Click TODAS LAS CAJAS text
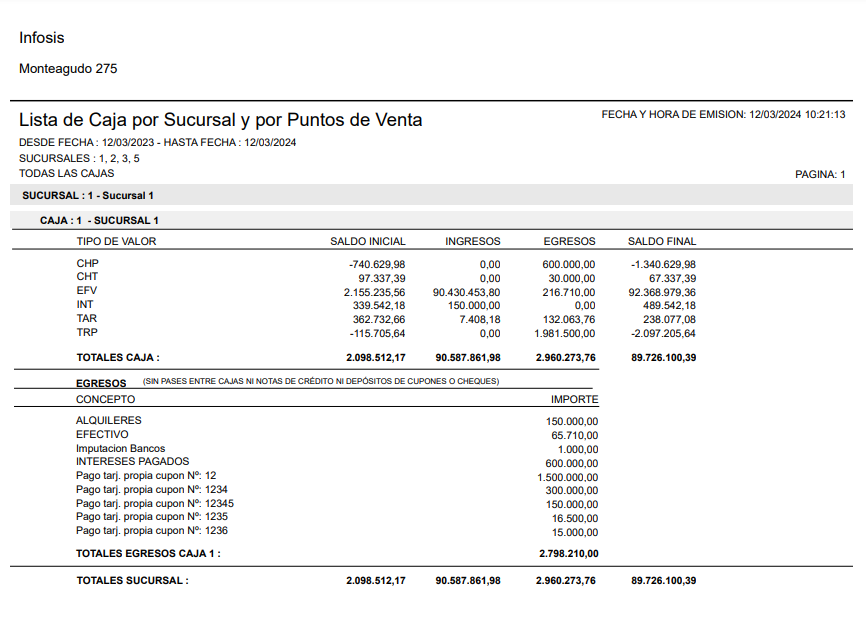866x638 pixels. click(67, 173)
